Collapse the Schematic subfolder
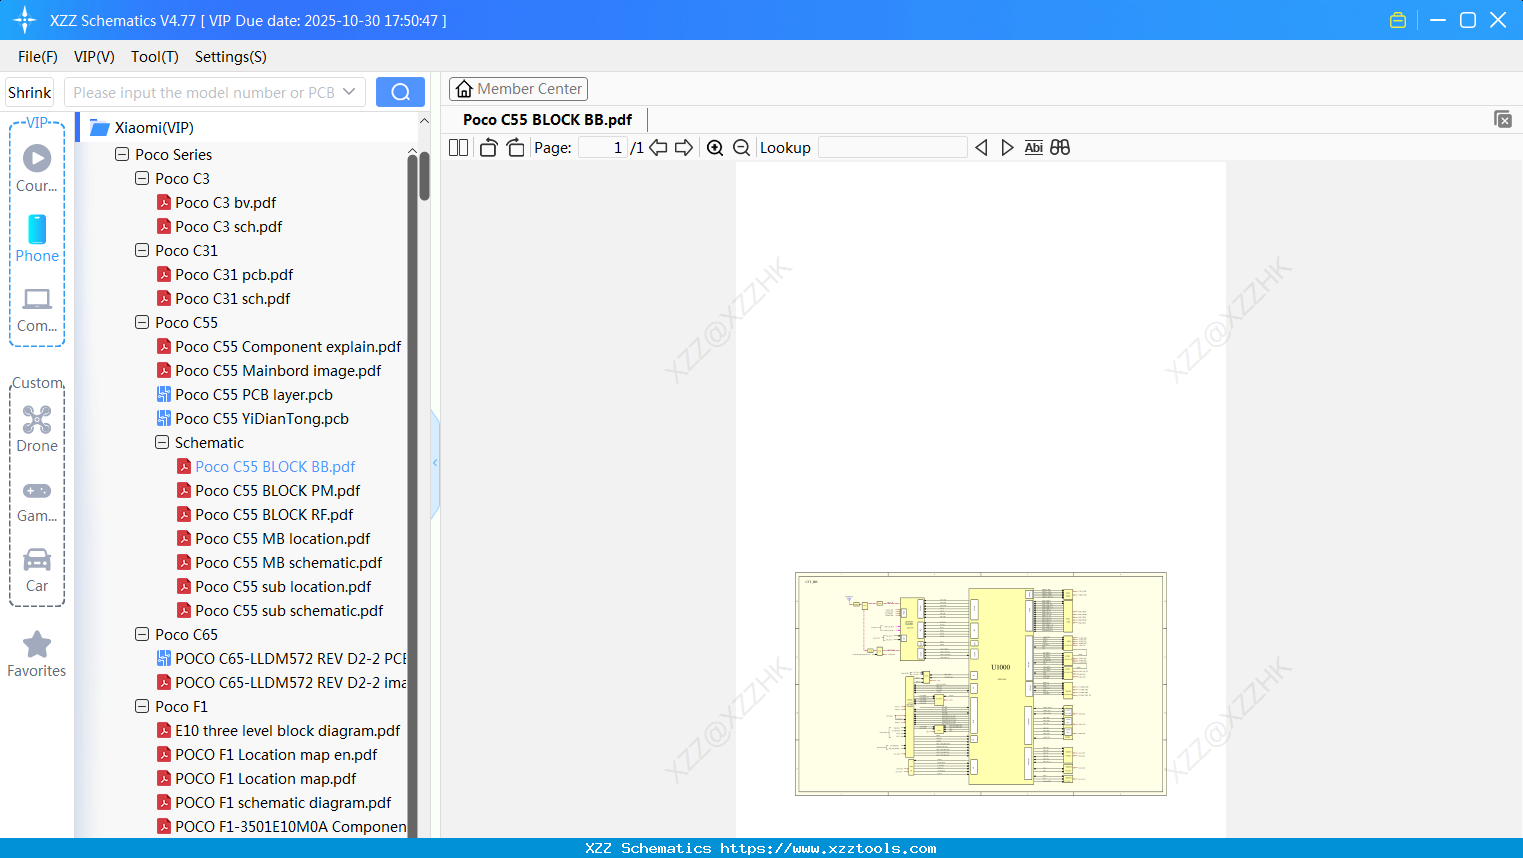Screen dimensions: 1523x858 pyautogui.click(x=162, y=443)
